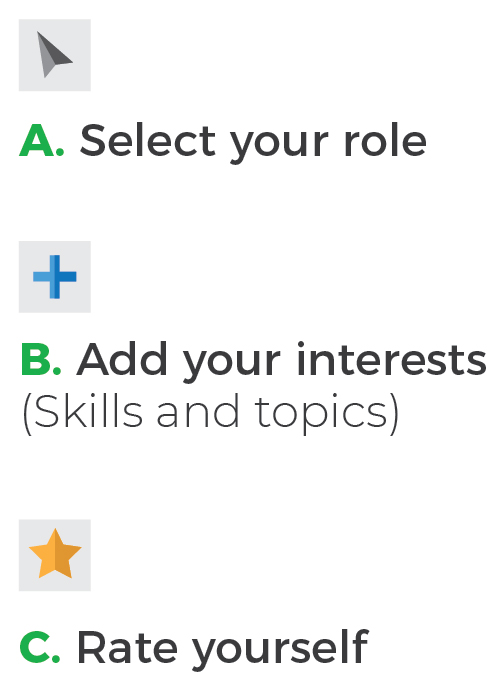Open the 'Add your interests' step
This screenshot has width=499, height=682.
pyautogui.click(x=281, y=361)
